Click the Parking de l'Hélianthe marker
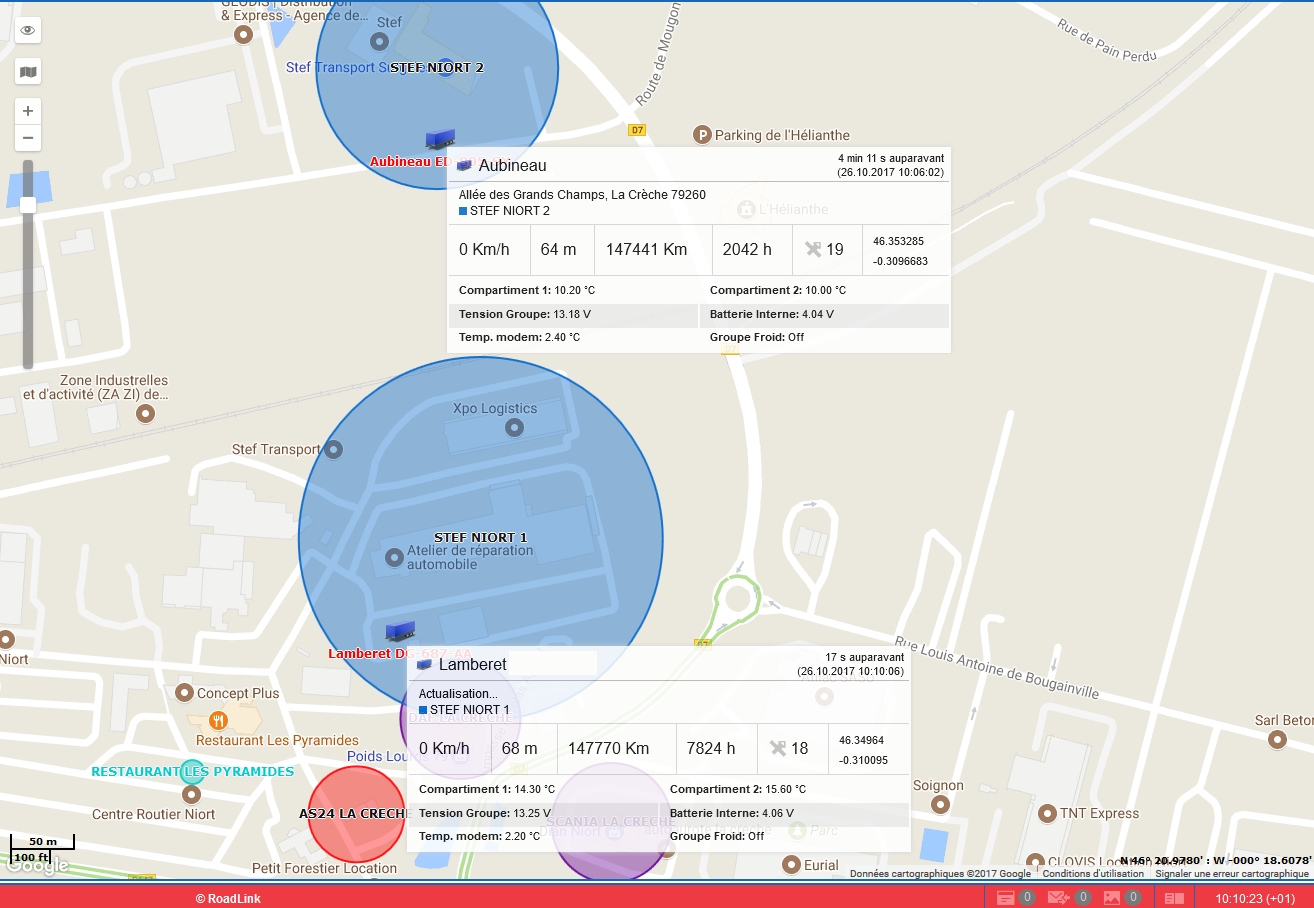This screenshot has width=1314, height=908. click(702, 135)
